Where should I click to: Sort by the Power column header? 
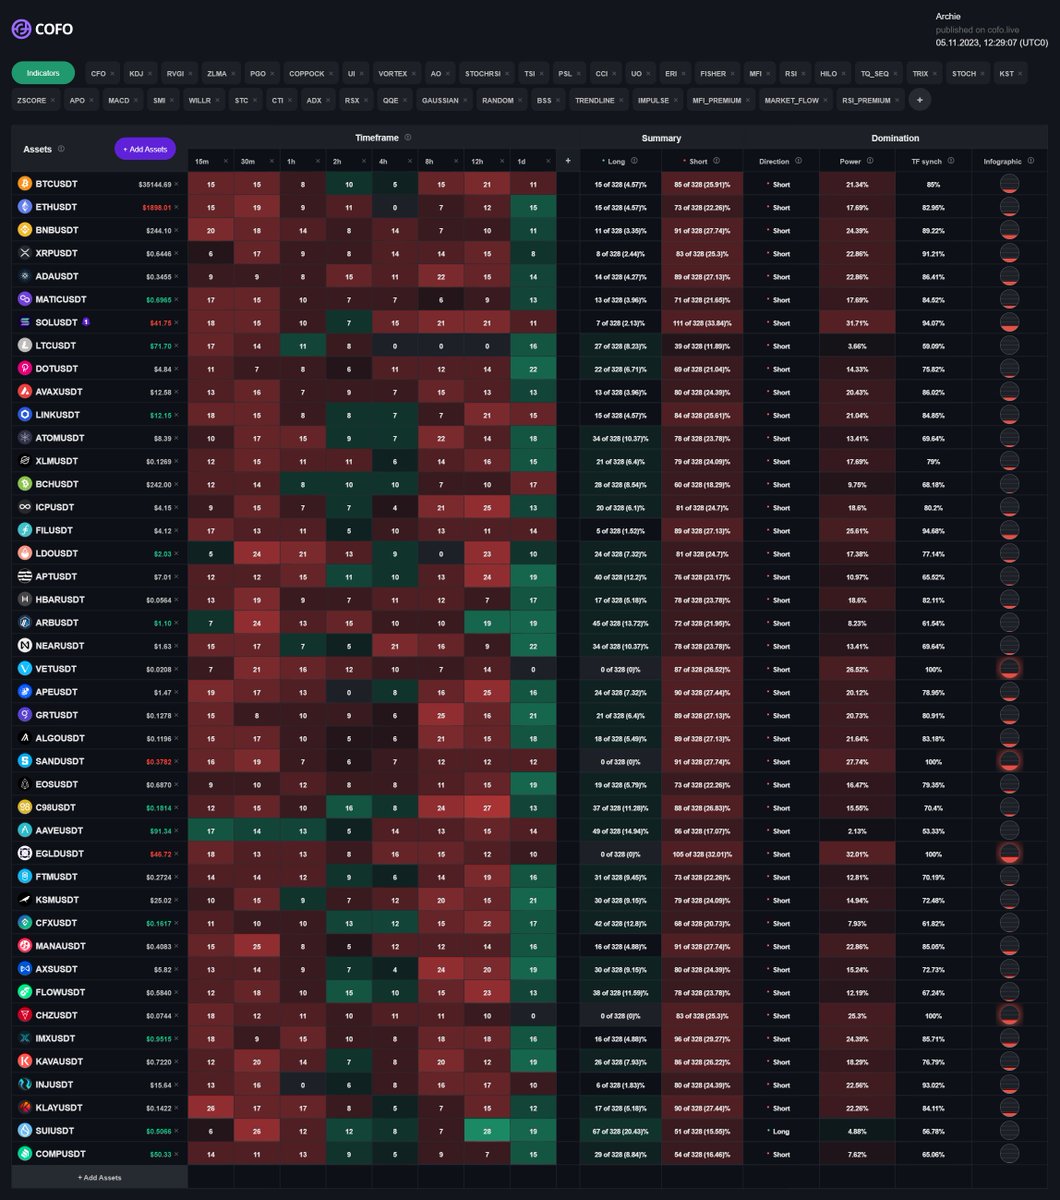click(x=851, y=161)
